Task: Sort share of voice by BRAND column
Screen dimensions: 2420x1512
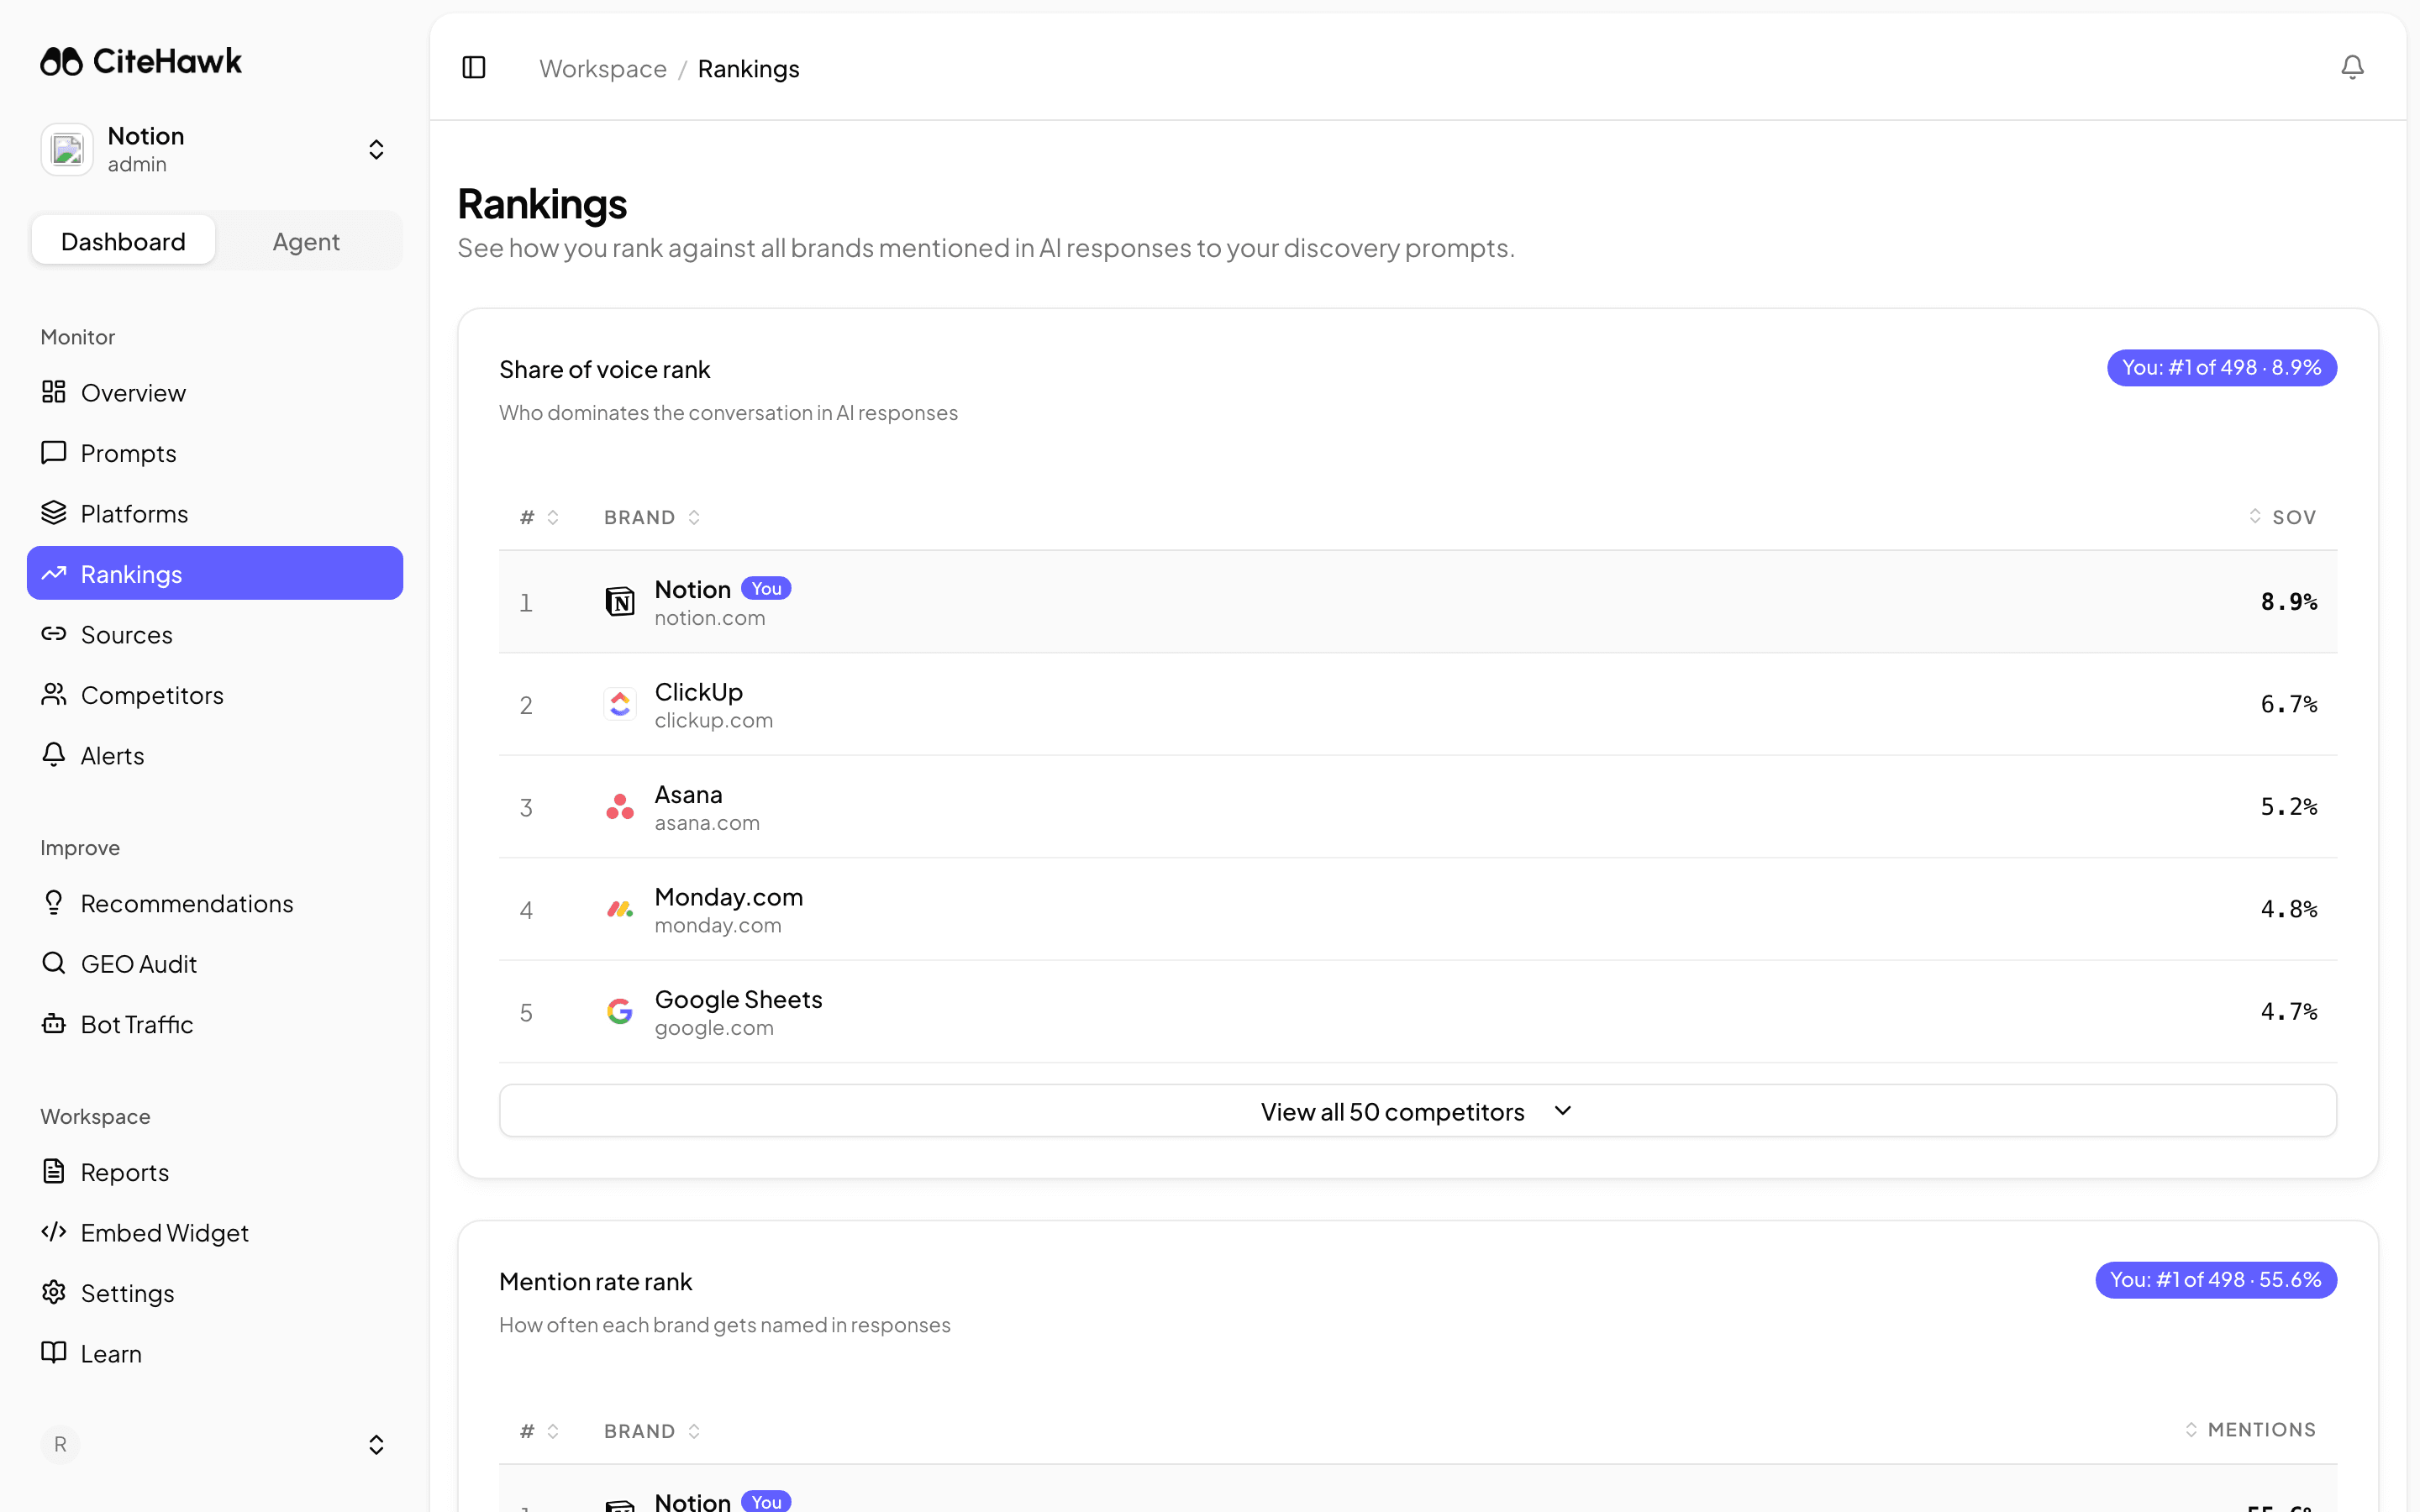Action: tap(651, 517)
